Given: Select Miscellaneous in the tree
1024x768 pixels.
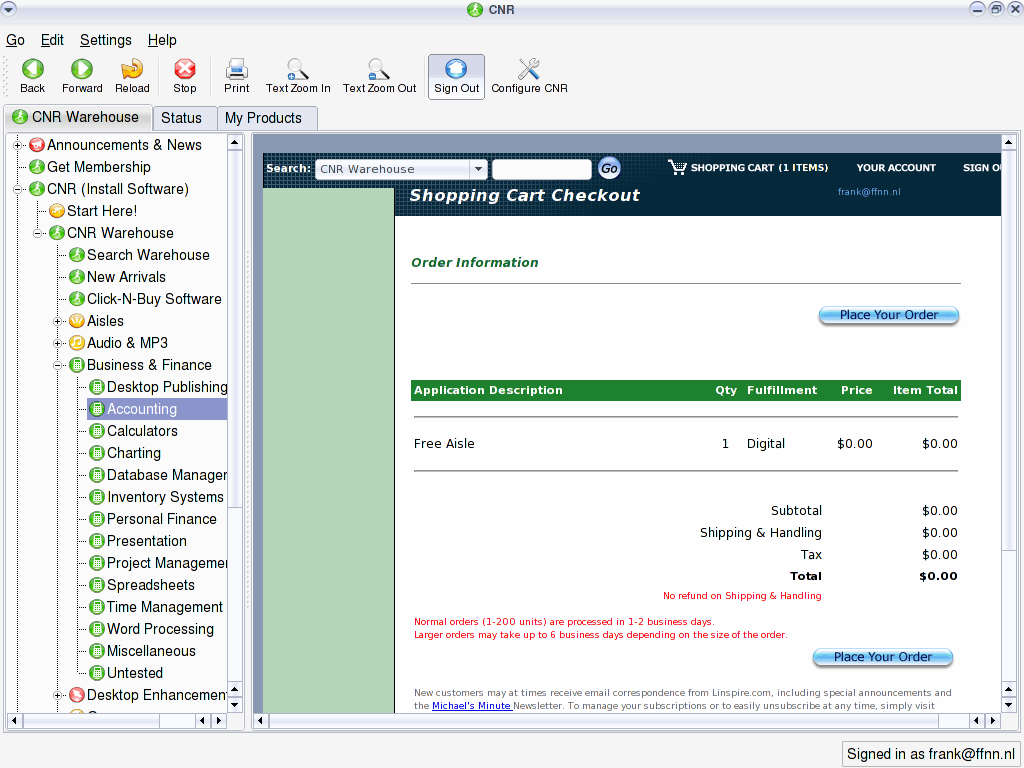Looking at the screenshot, I should [152, 651].
